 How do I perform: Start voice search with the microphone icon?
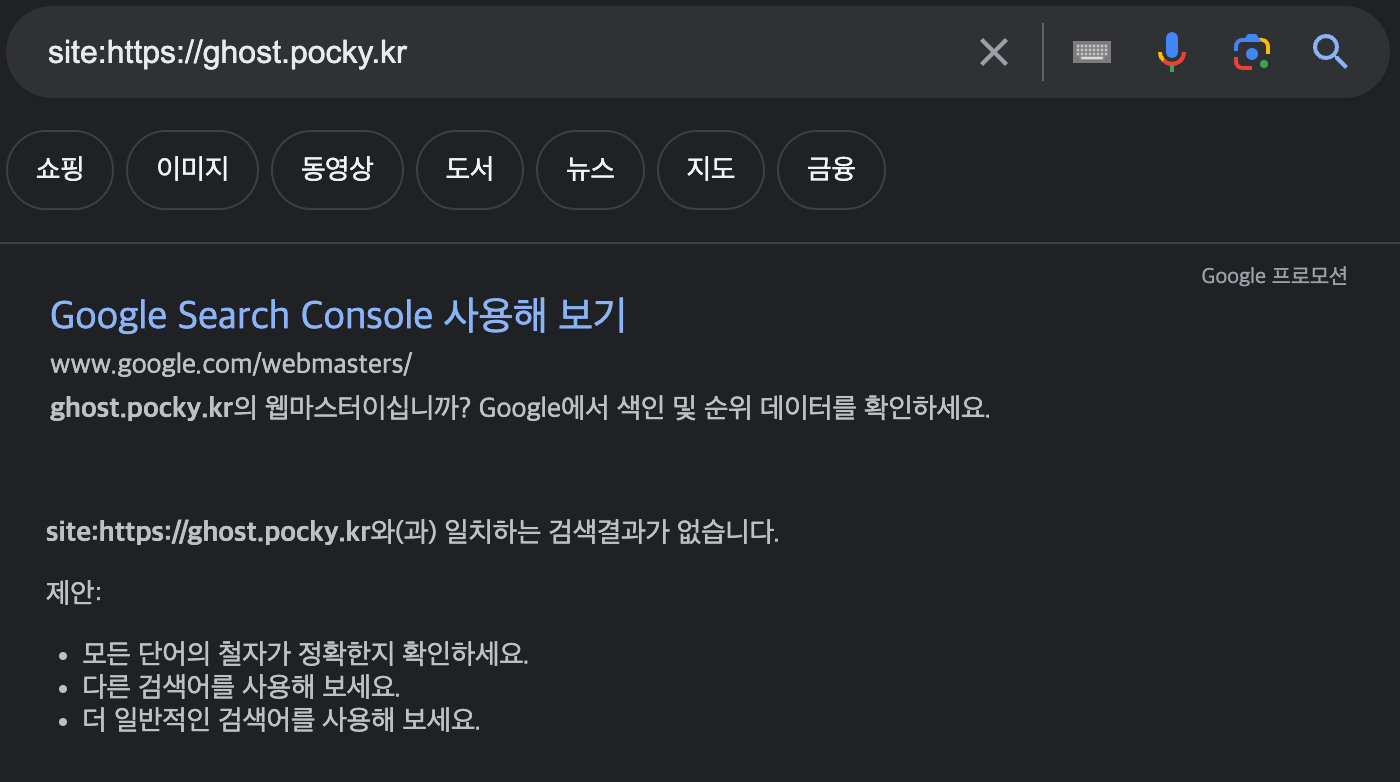[x=1172, y=52]
